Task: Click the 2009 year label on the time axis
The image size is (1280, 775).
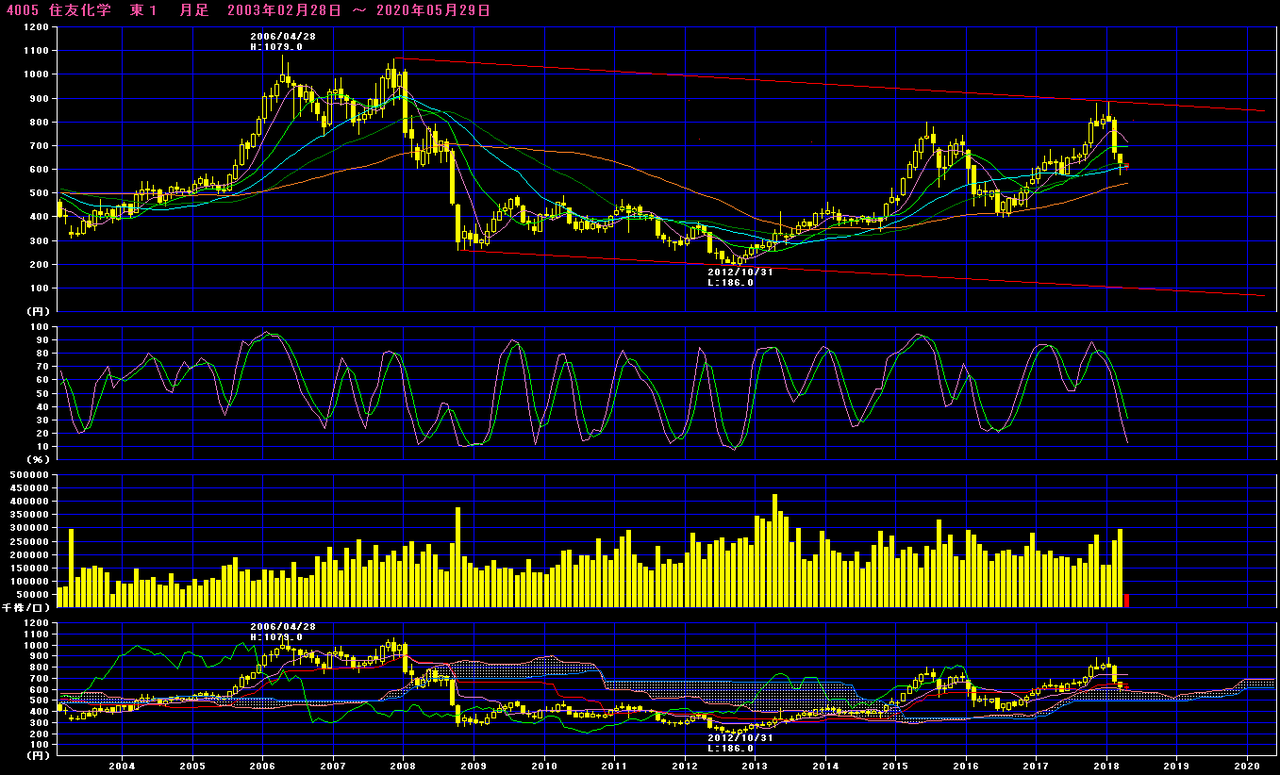Action: tap(474, 765)
